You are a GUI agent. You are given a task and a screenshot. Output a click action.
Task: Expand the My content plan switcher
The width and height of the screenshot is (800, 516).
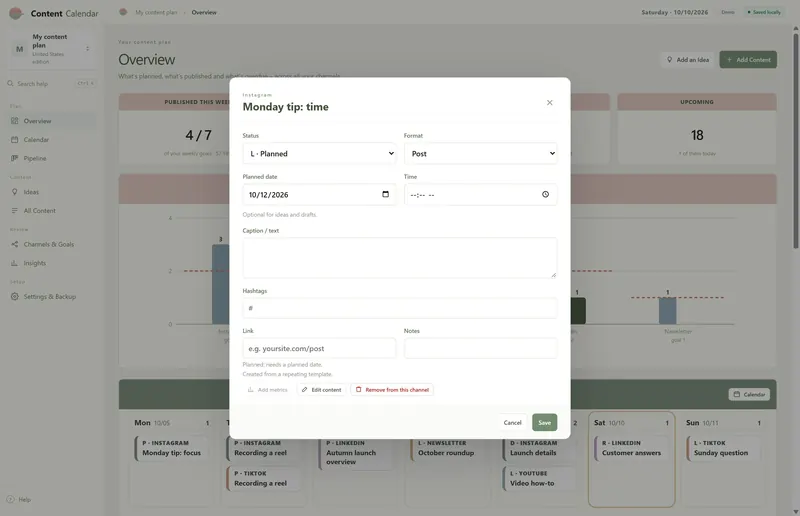(x=52, y=49)
